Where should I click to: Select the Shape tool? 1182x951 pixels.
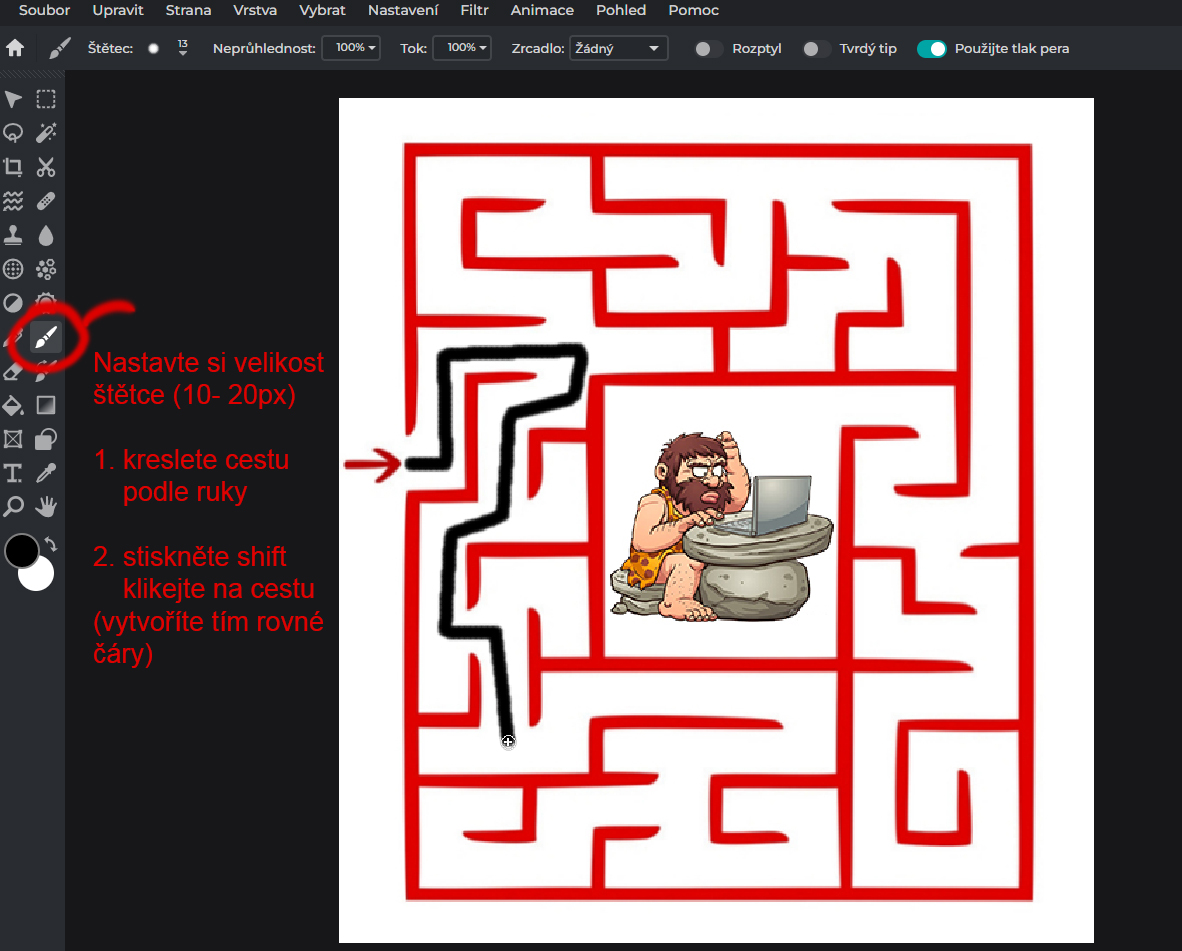pos(46,439)
